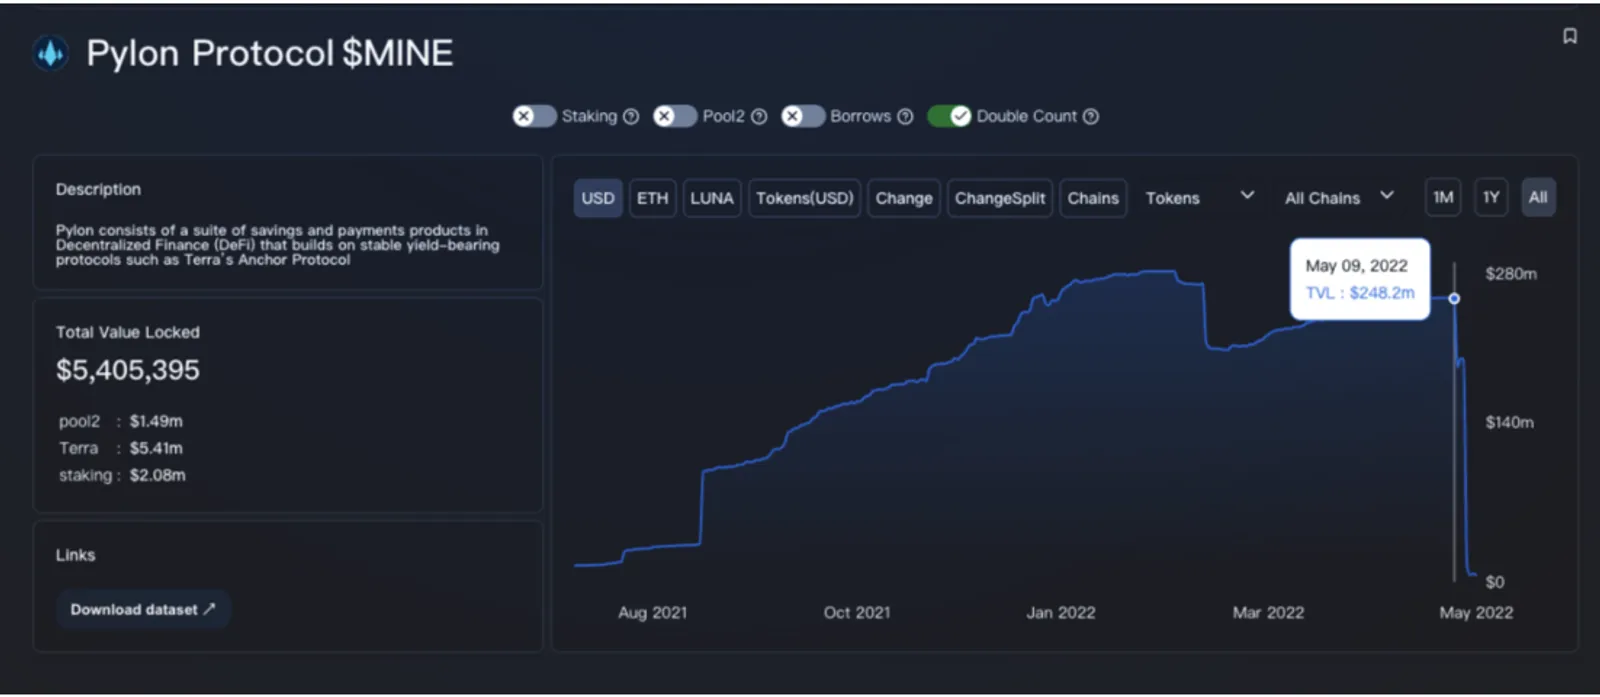Click the Pylon Protocol $MINE title
Viewport: 1600px width, 697px height.
(270, 53)
